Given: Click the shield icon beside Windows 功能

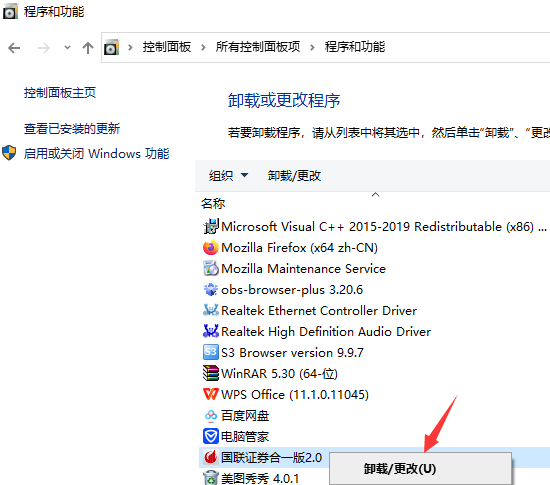Looking at the screenshot, I should point(9,153).
